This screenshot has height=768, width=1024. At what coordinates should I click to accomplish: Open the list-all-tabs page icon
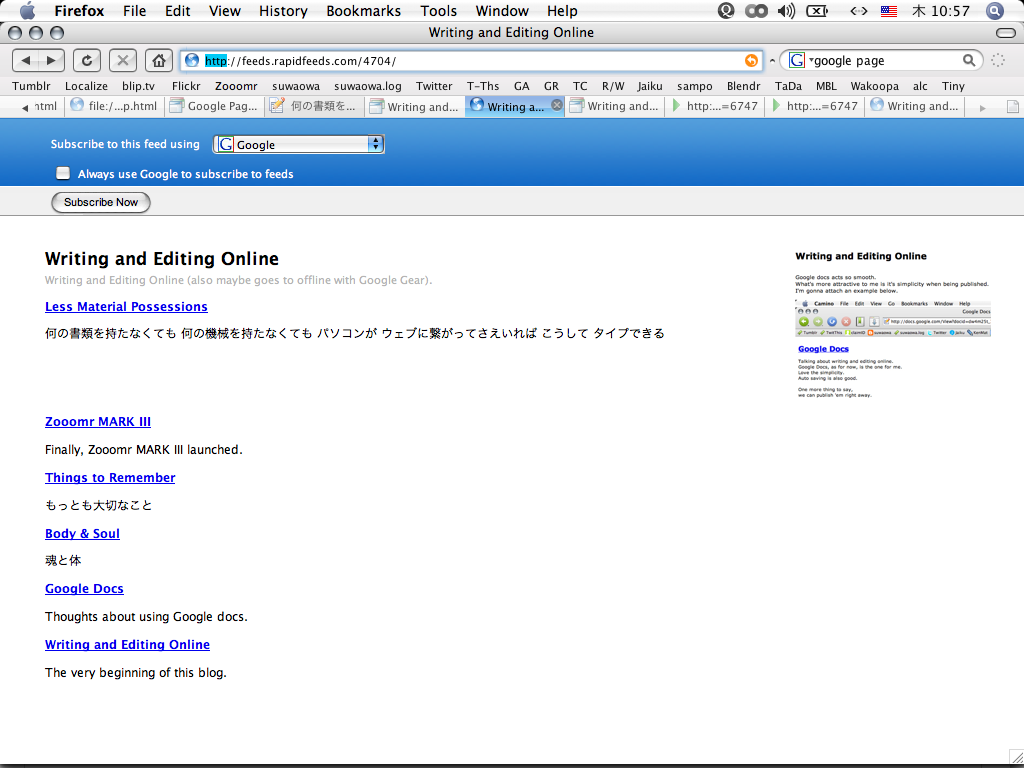1012,106
